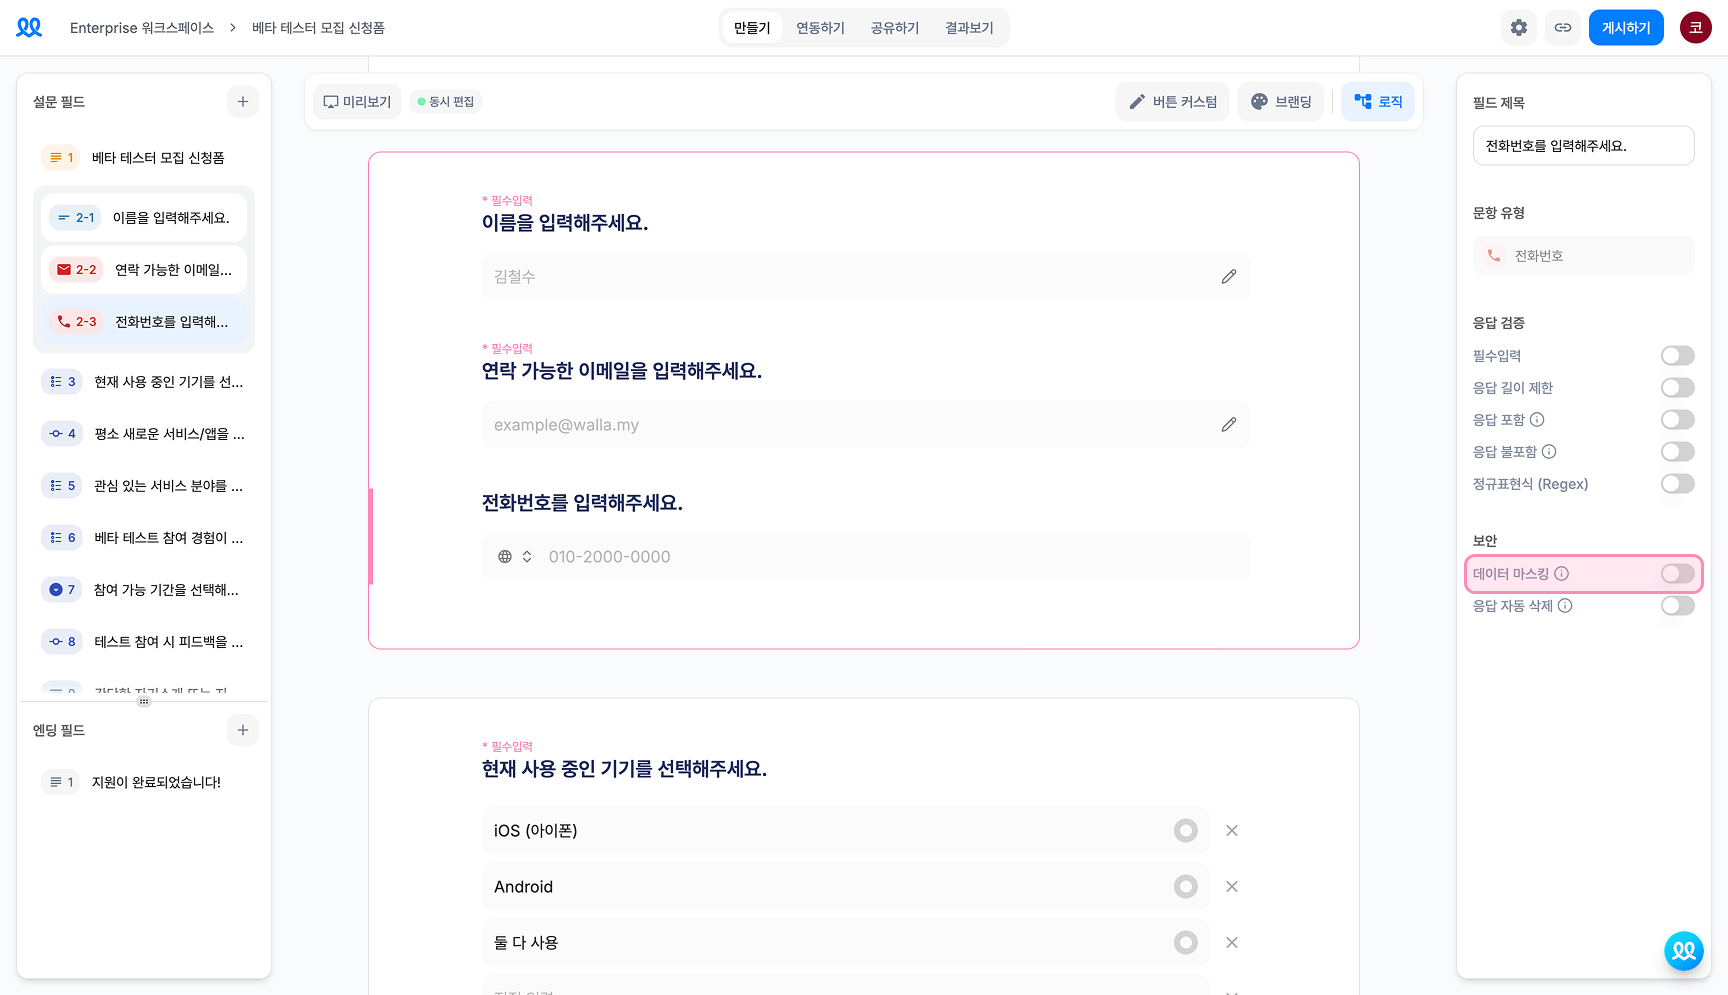Open the 문항 유형 전화번호 dropdown
The width and height of the screenshot is (1728, 995).
pos(1583,256)
